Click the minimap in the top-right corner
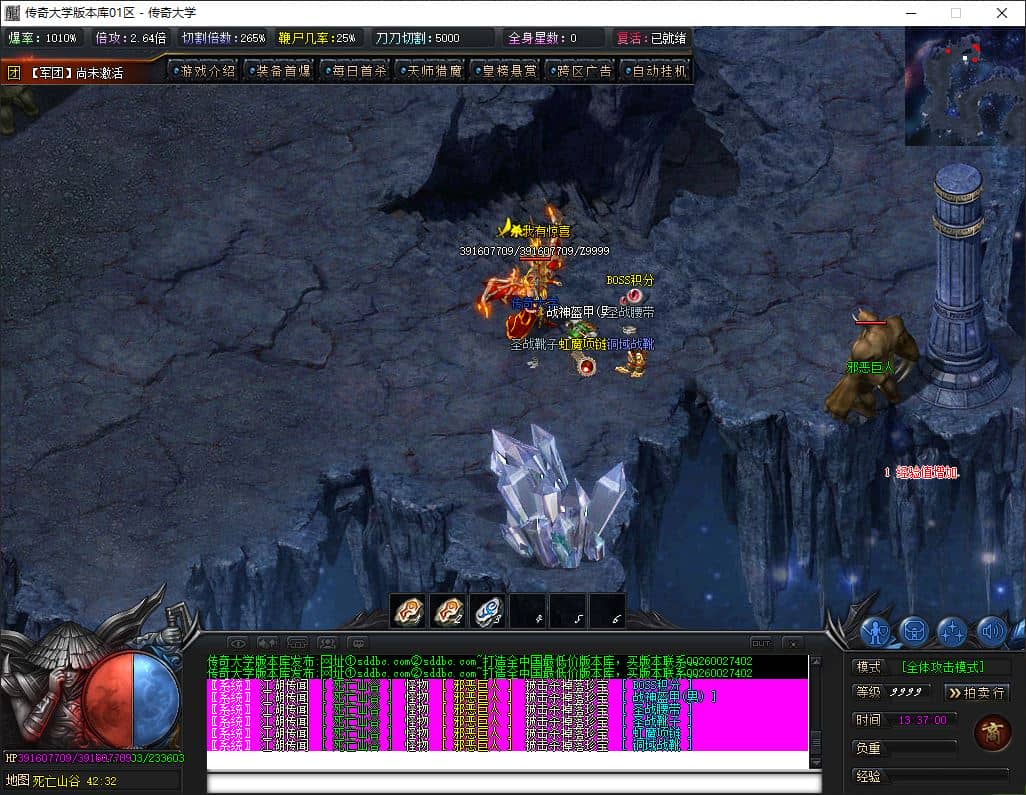The image size is (1026, 795). [964, 86]
